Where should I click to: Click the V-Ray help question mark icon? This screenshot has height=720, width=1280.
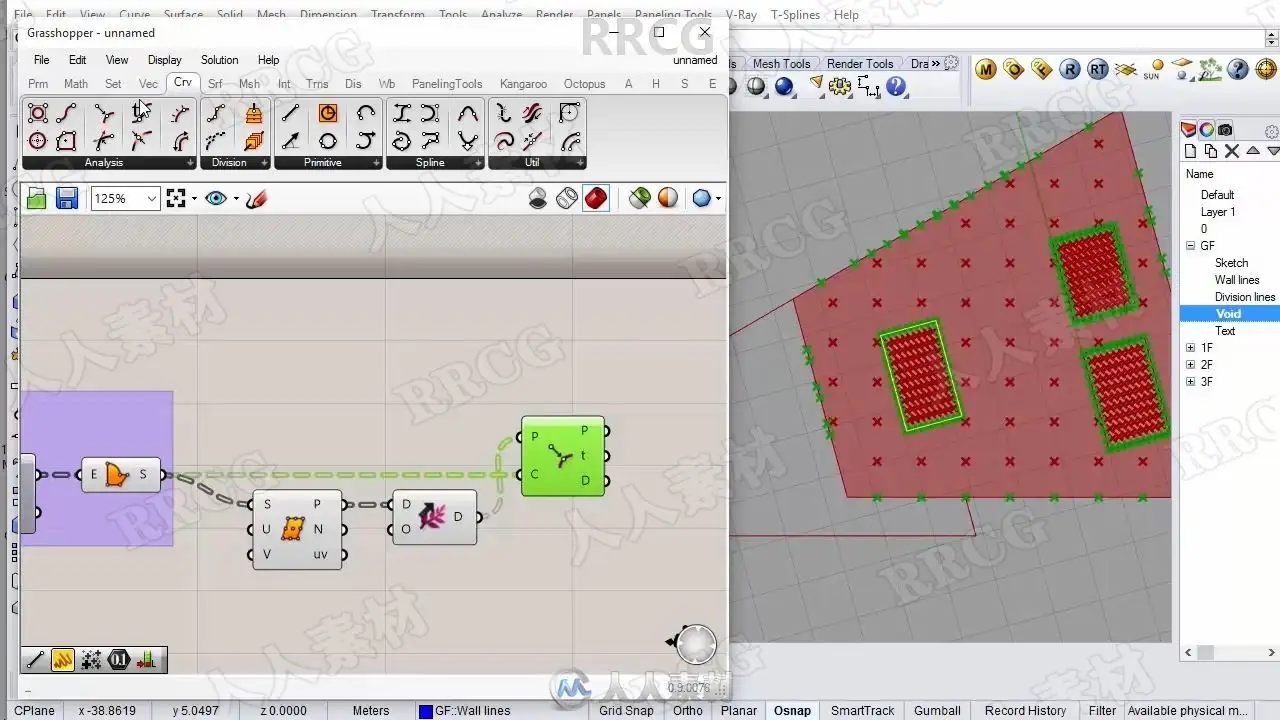pyautogui.click(x=1238, y=69)
